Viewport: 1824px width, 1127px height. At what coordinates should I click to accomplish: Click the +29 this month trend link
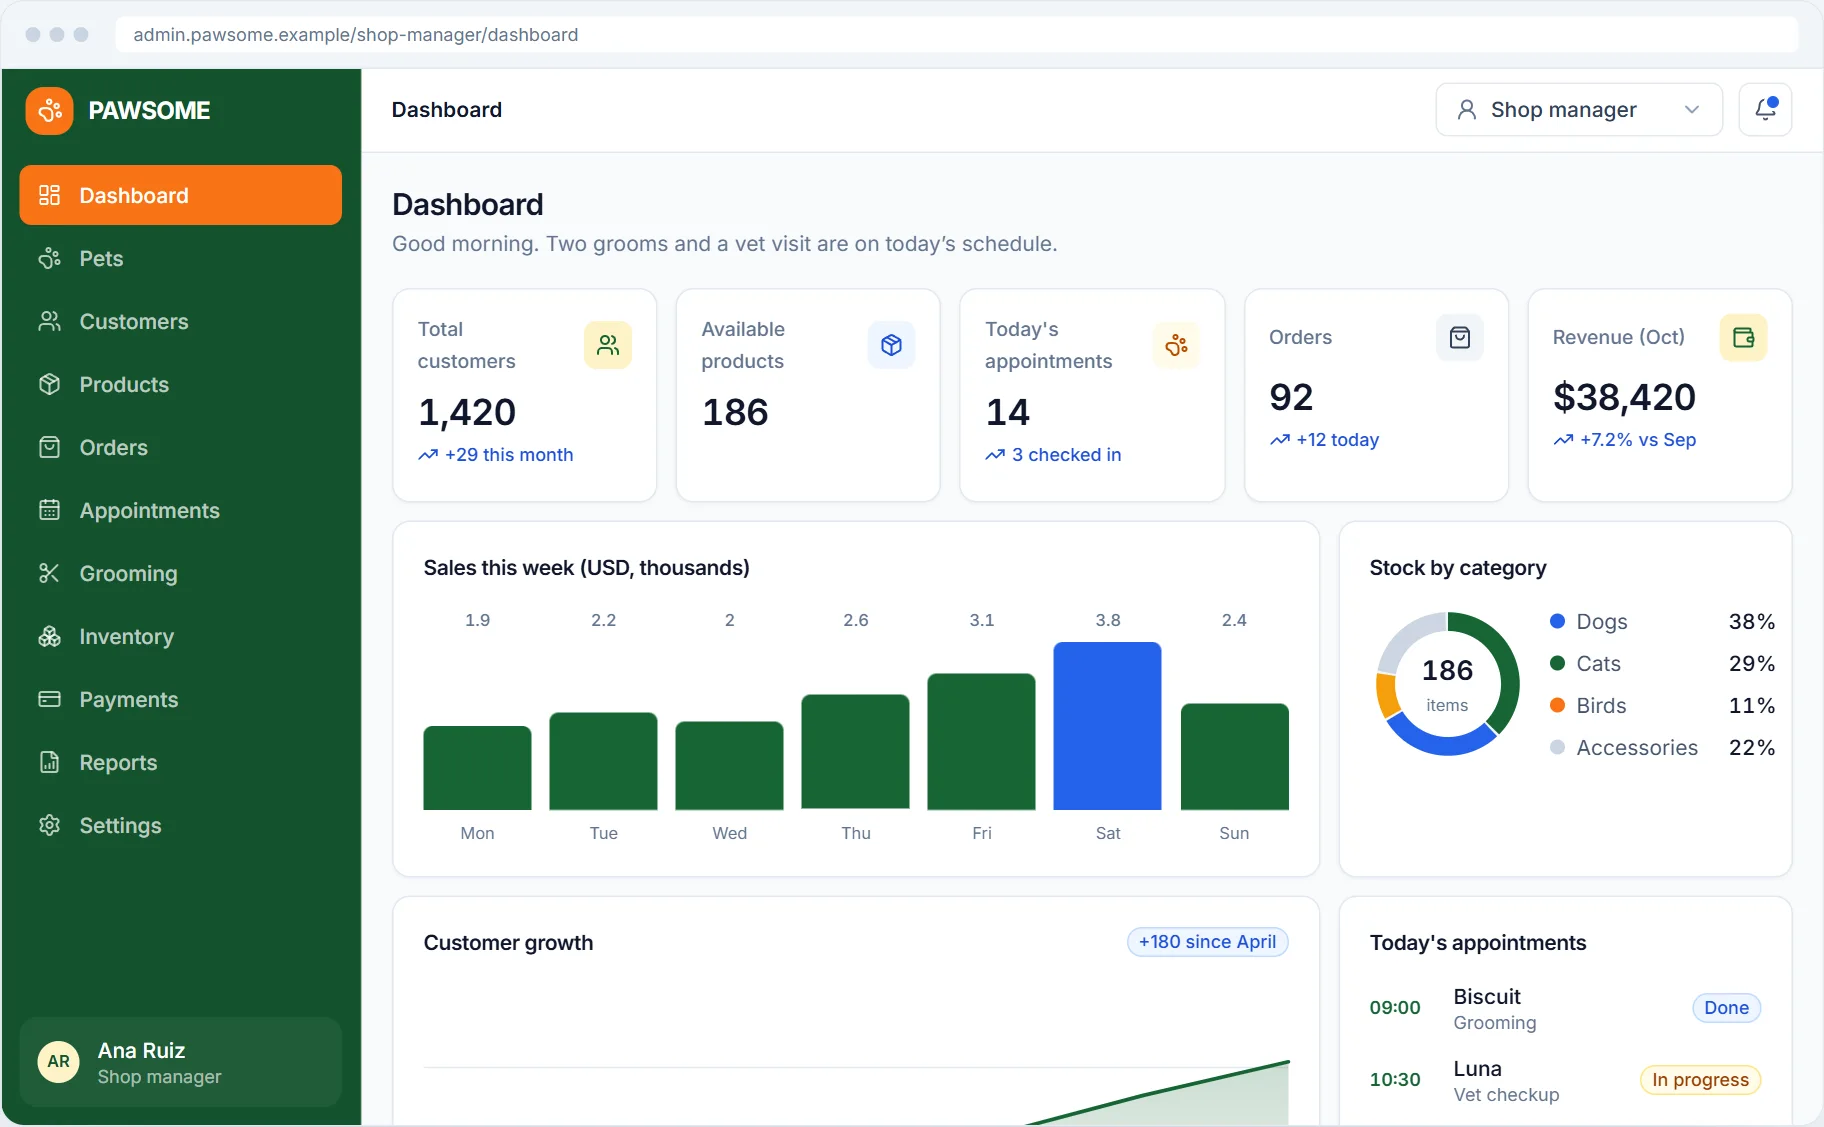click(x=496, y=455)
